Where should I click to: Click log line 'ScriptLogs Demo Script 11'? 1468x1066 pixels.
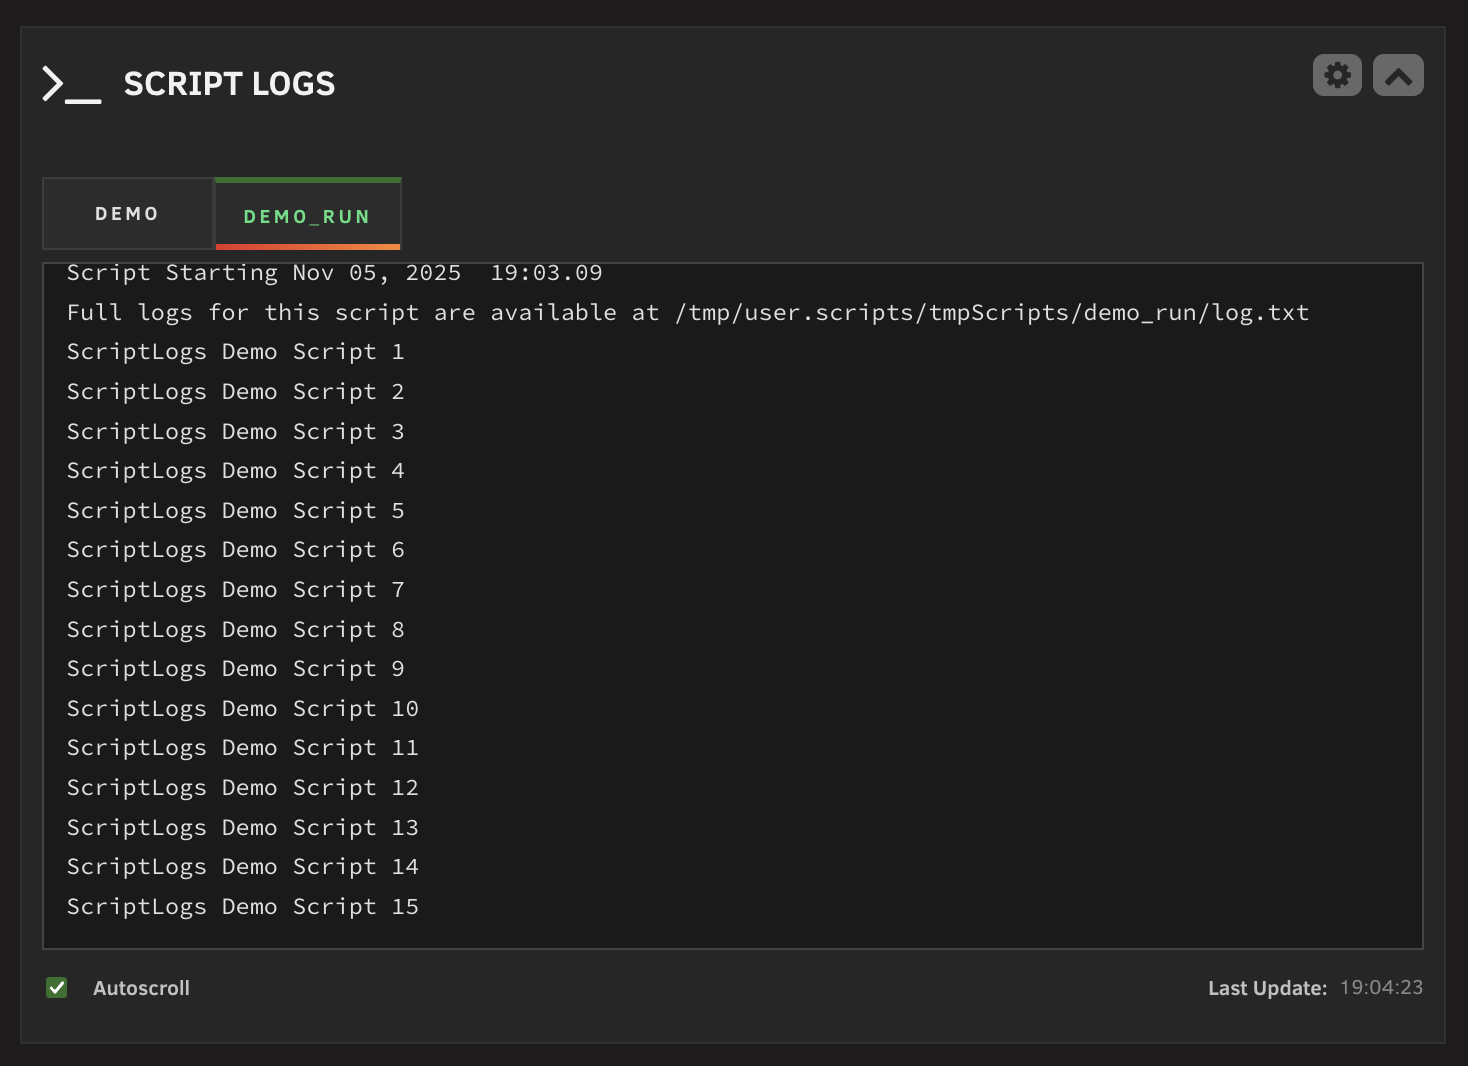pos(243,748)
